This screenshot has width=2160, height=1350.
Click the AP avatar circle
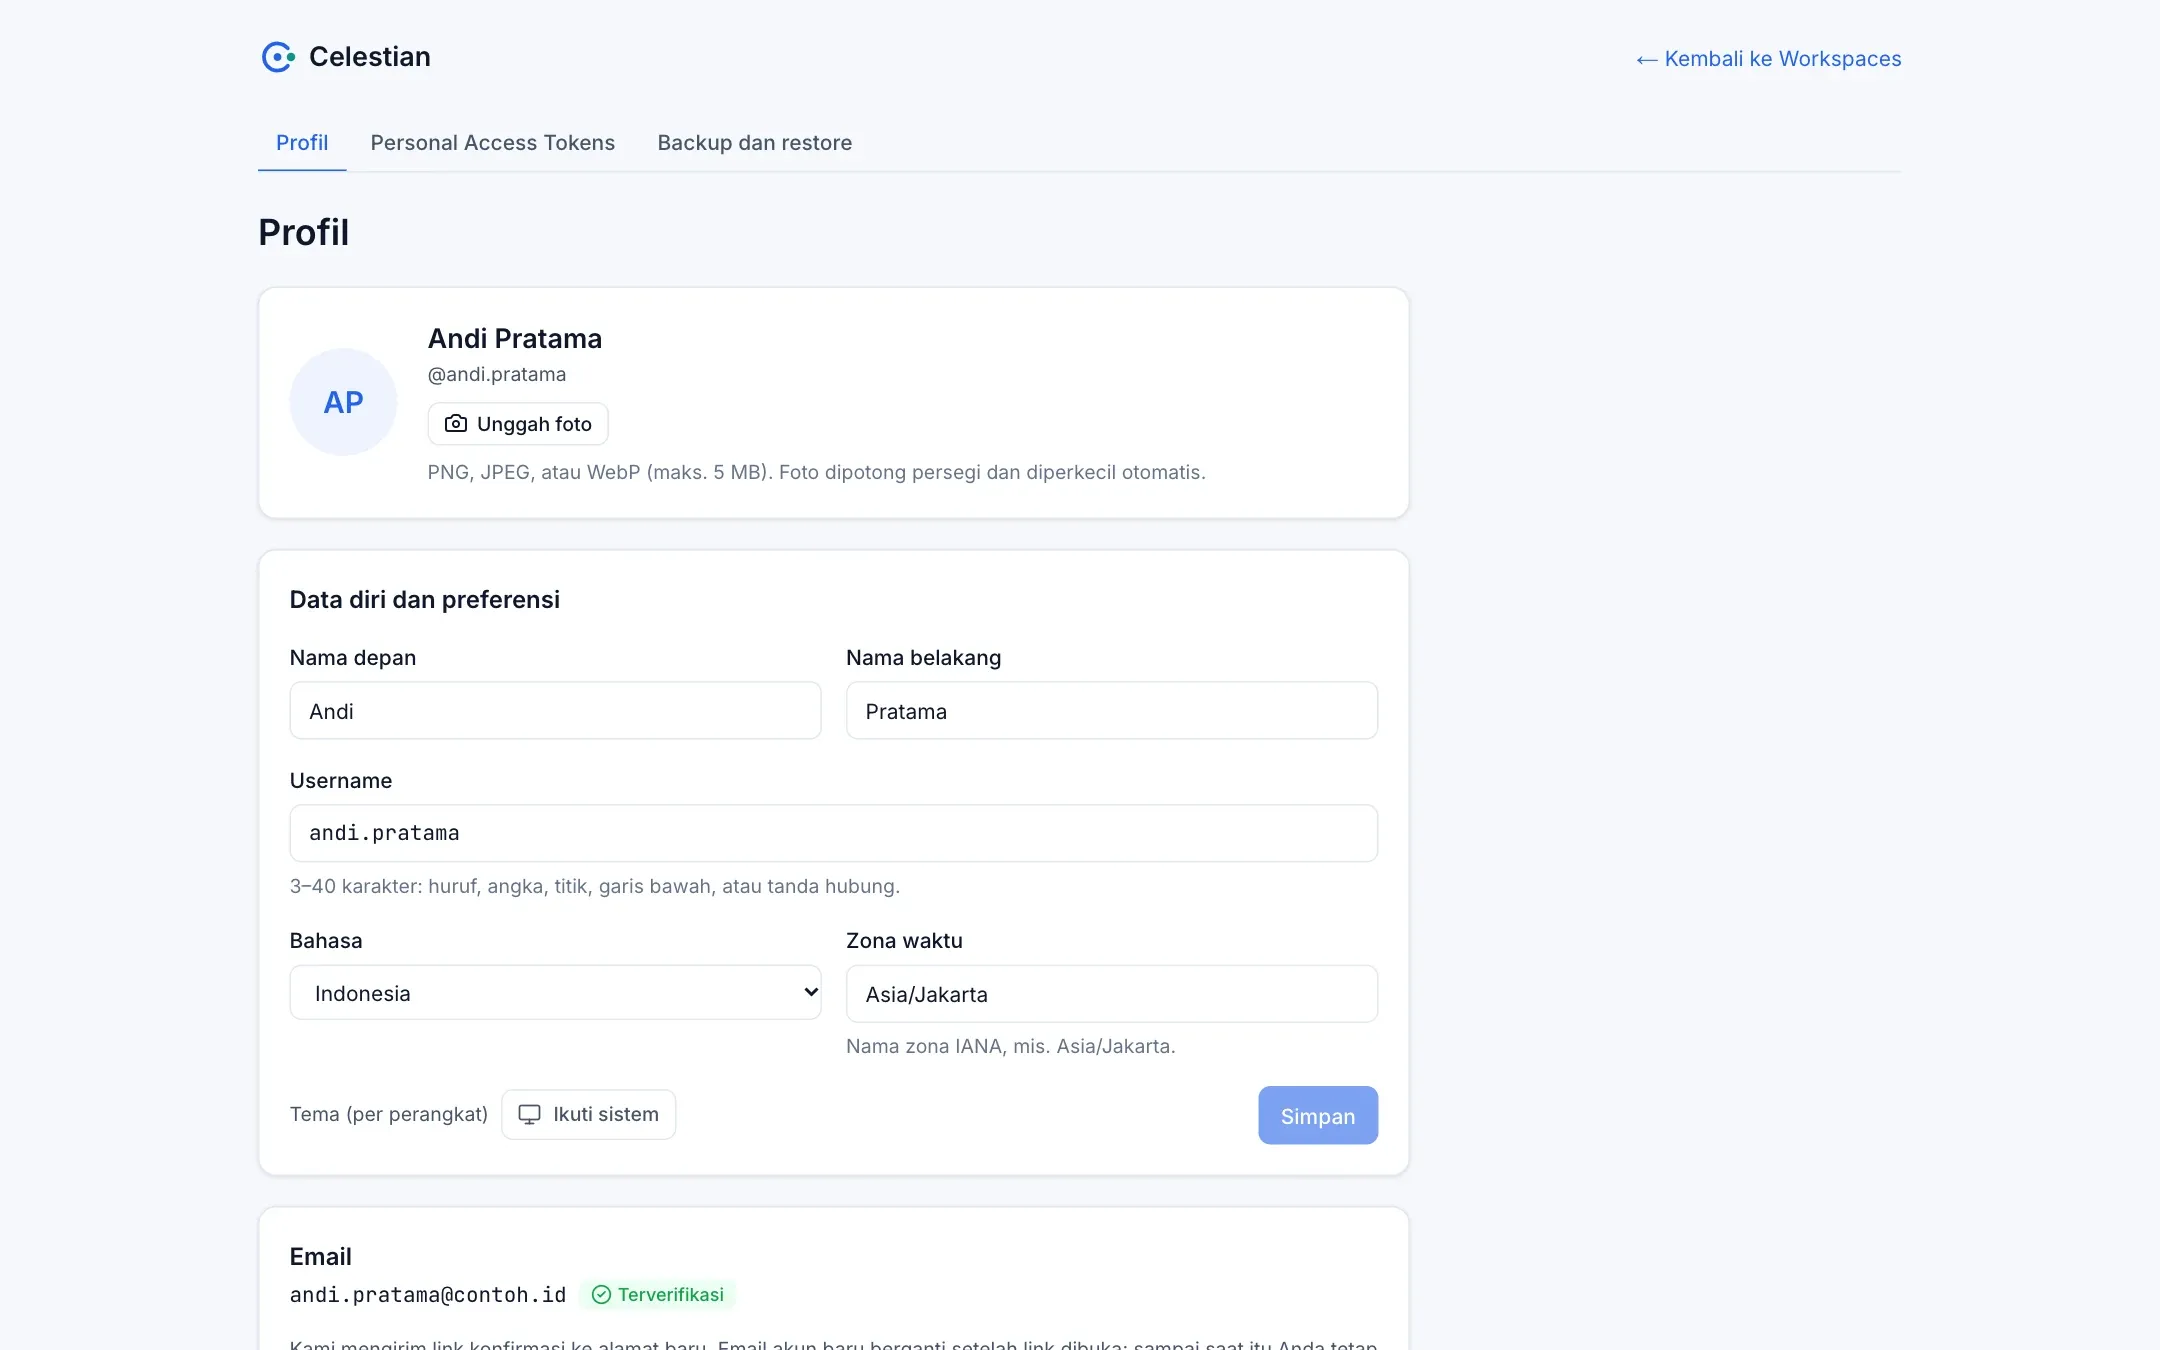[x=343, y=402]
